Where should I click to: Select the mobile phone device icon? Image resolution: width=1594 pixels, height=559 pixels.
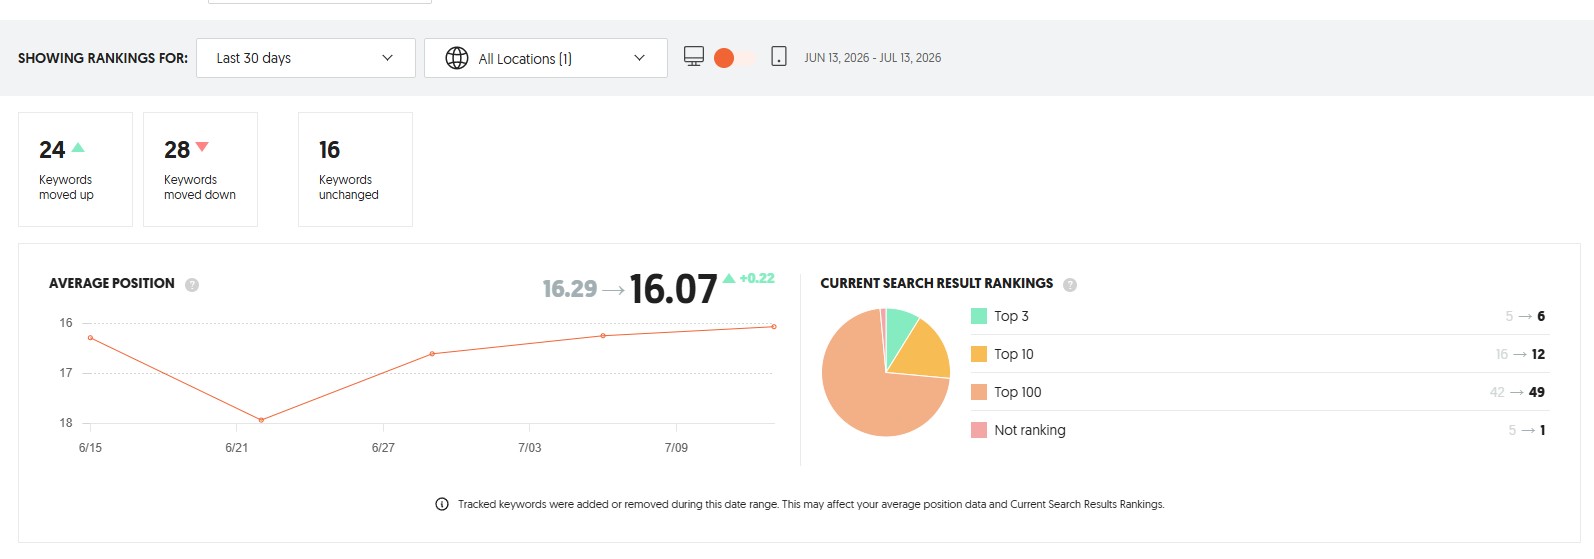point(779,56)
